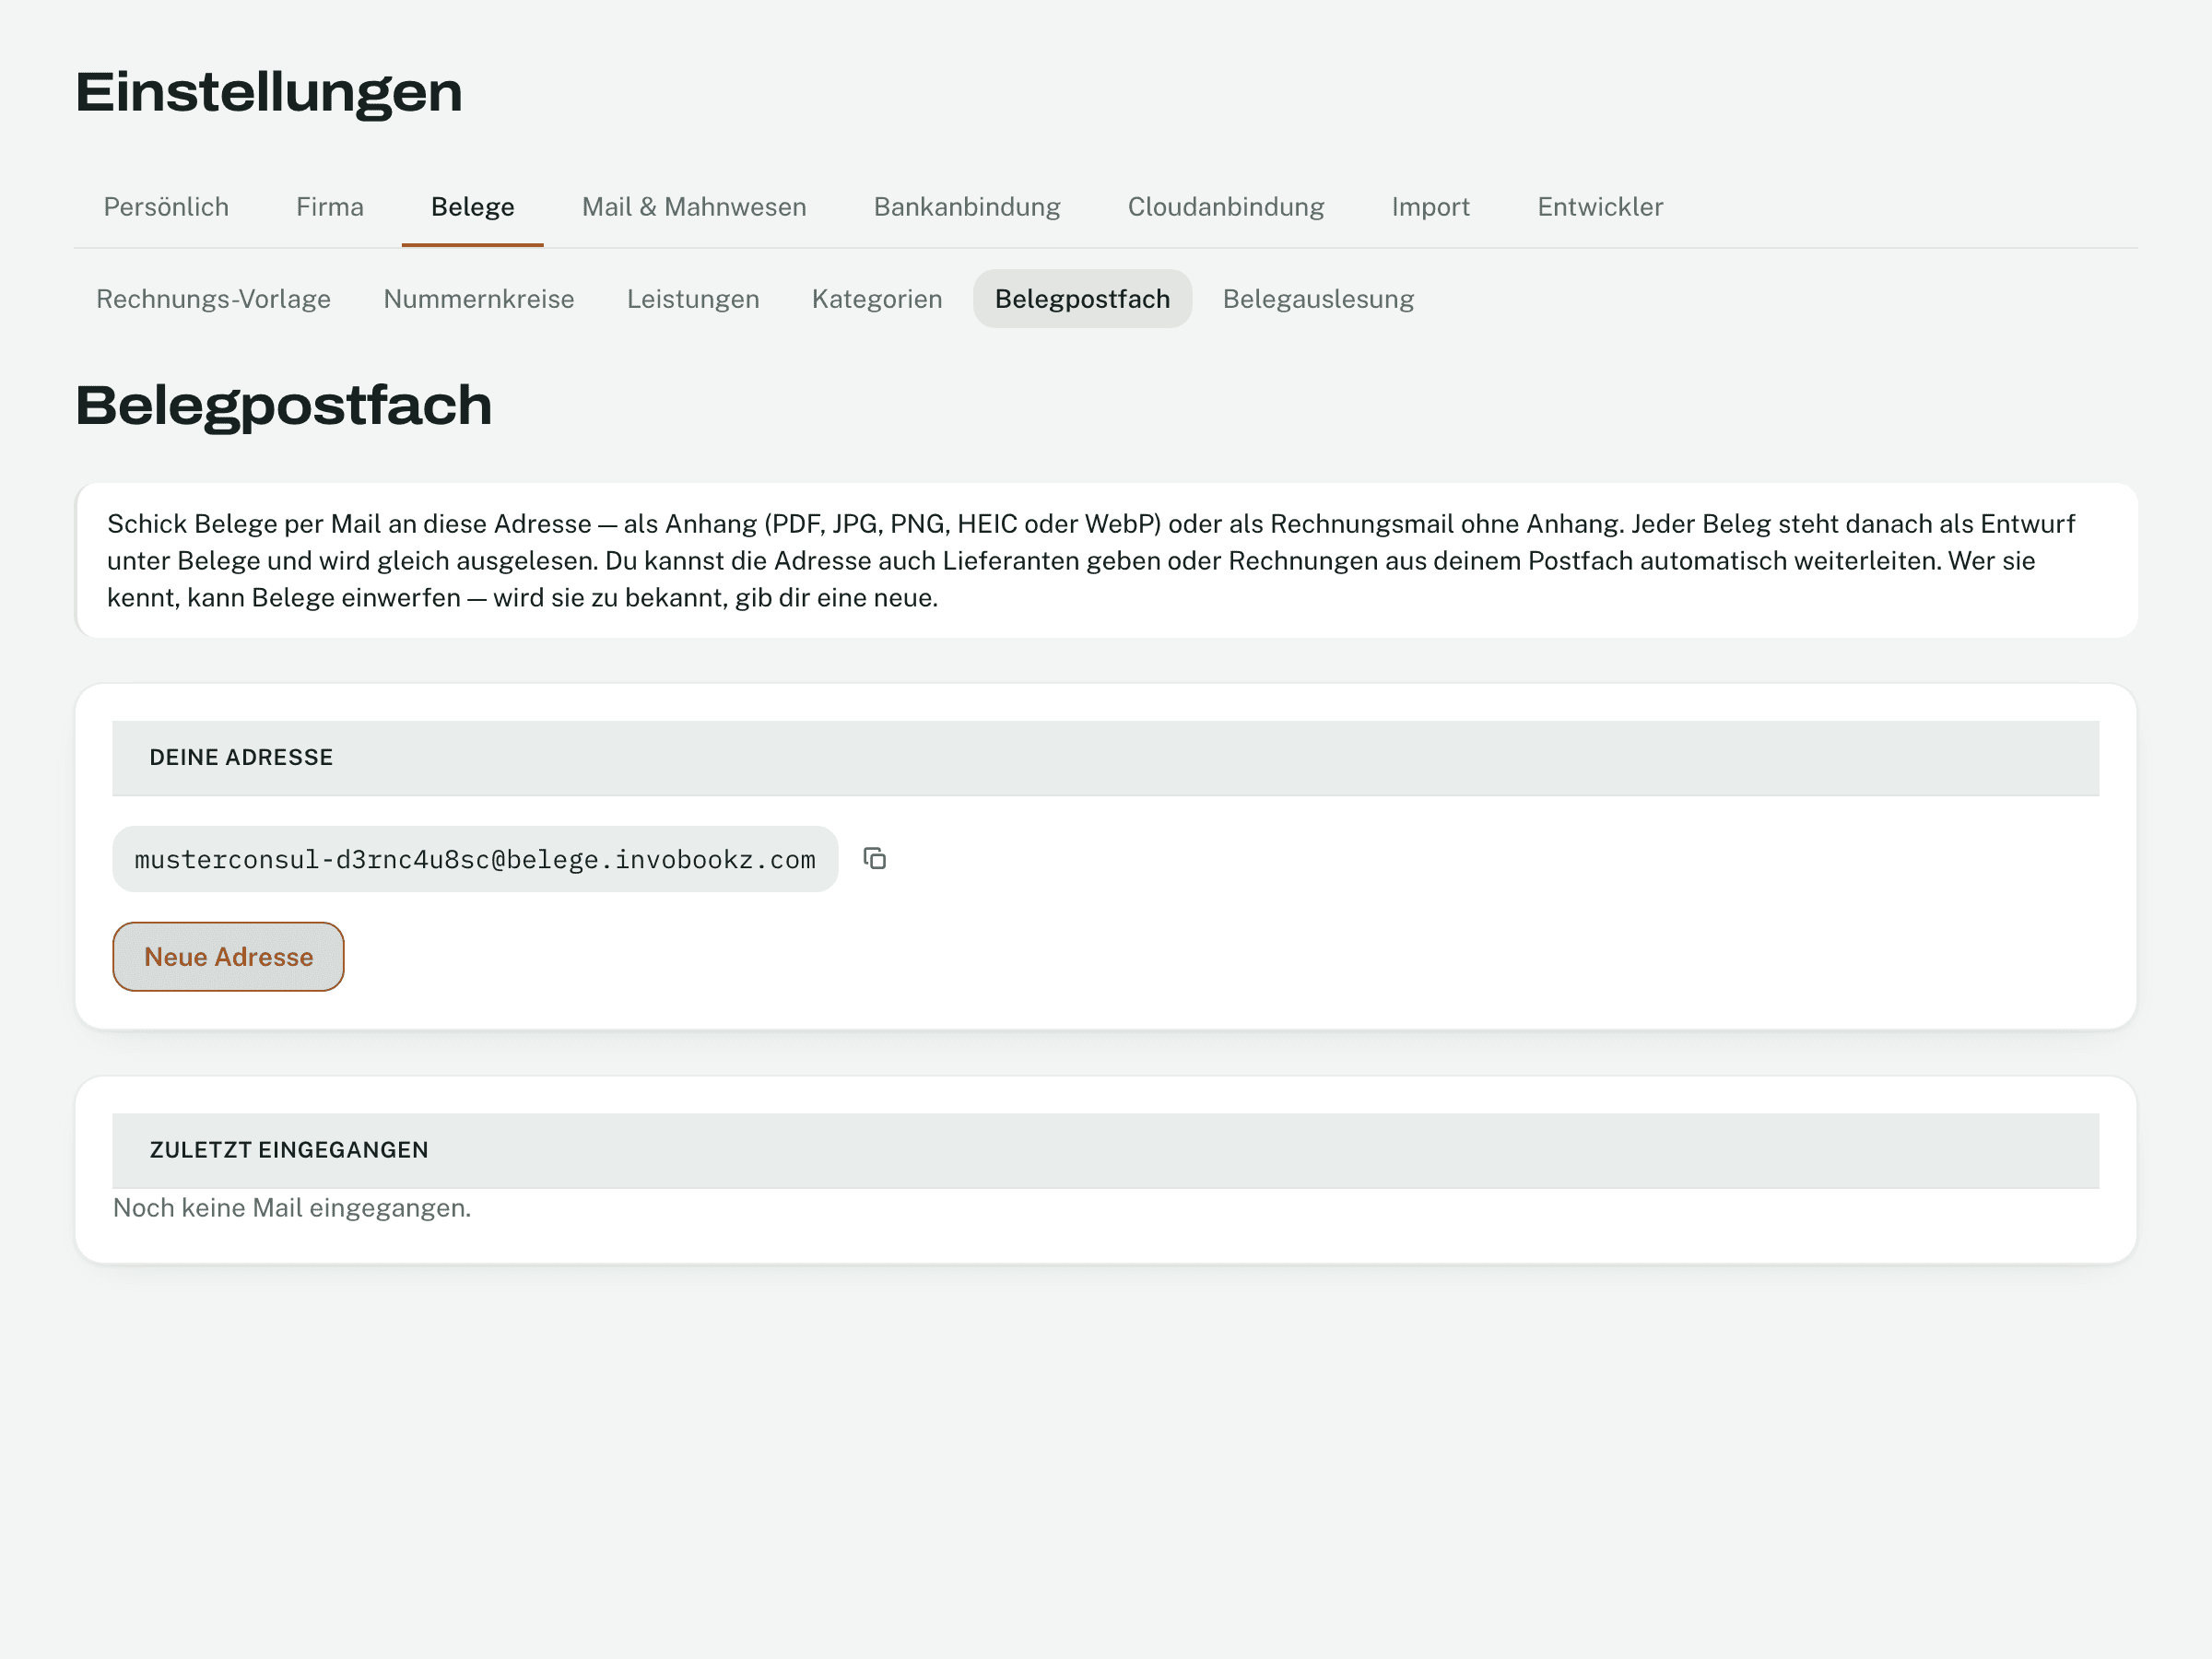Viewport: 2212px width, 1659px height.
Task: Select the musterconsul email address field
Action: click(x=475, y=859)
